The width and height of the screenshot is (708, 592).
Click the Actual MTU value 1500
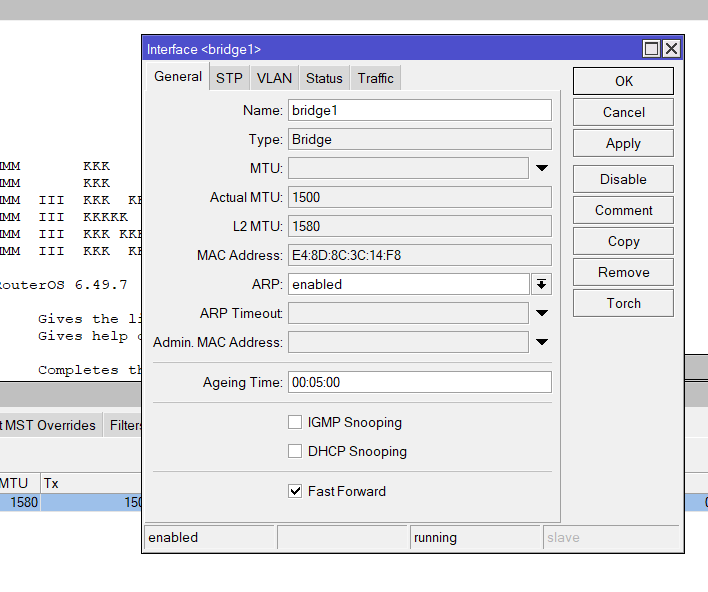419,197
